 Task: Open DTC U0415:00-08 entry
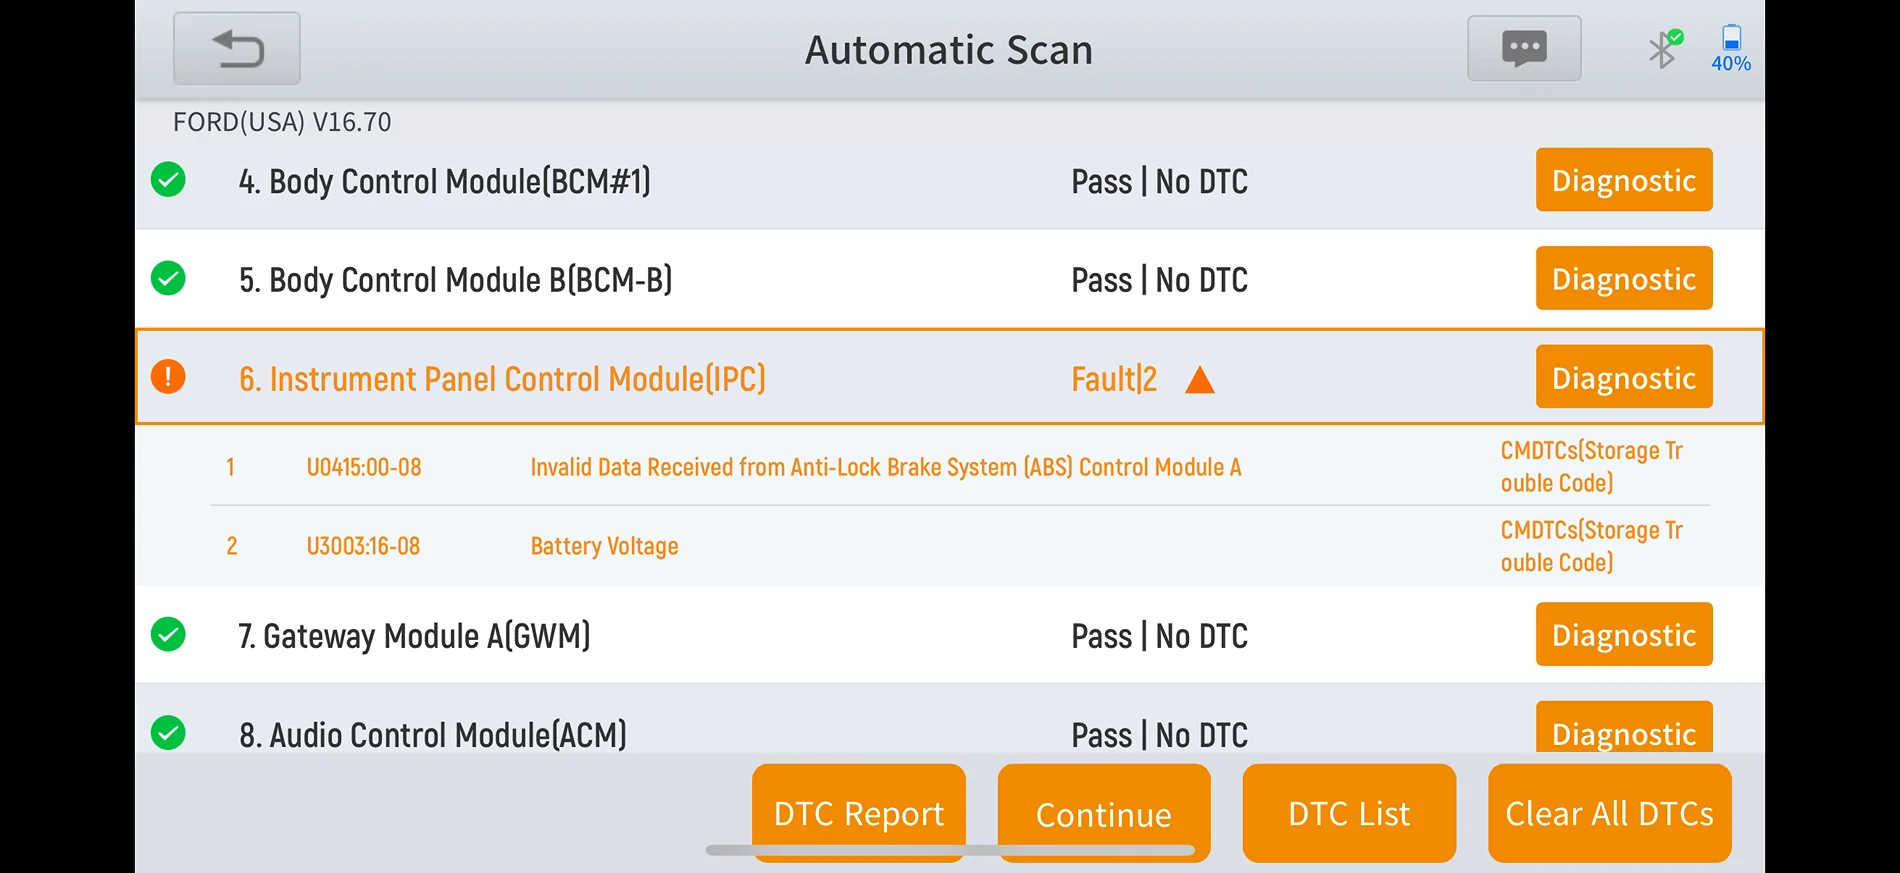point(960,467)
